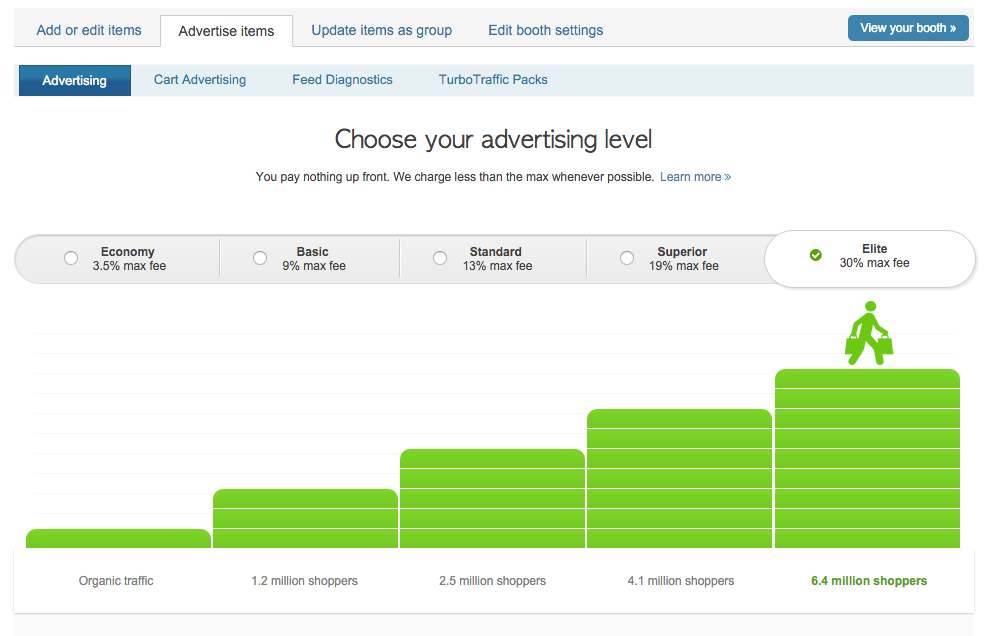Open the Edit booth settings tab
Screen dimensions: 990x636
click(545, 30)
